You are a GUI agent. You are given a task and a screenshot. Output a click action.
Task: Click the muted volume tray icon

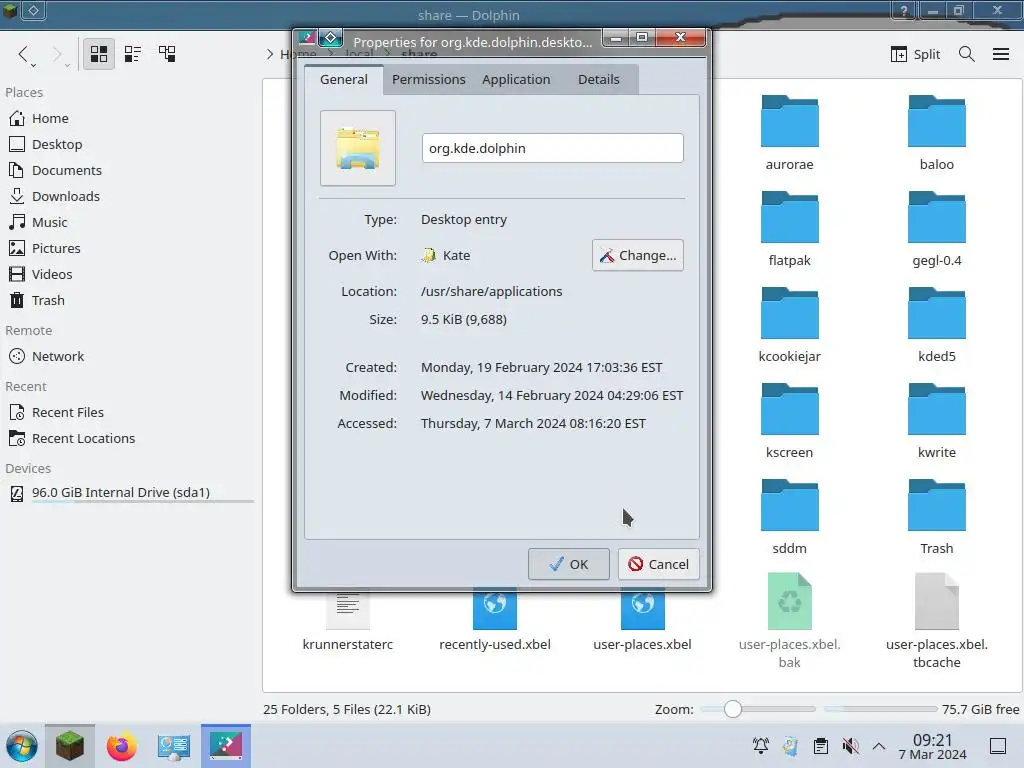point(850,746)
